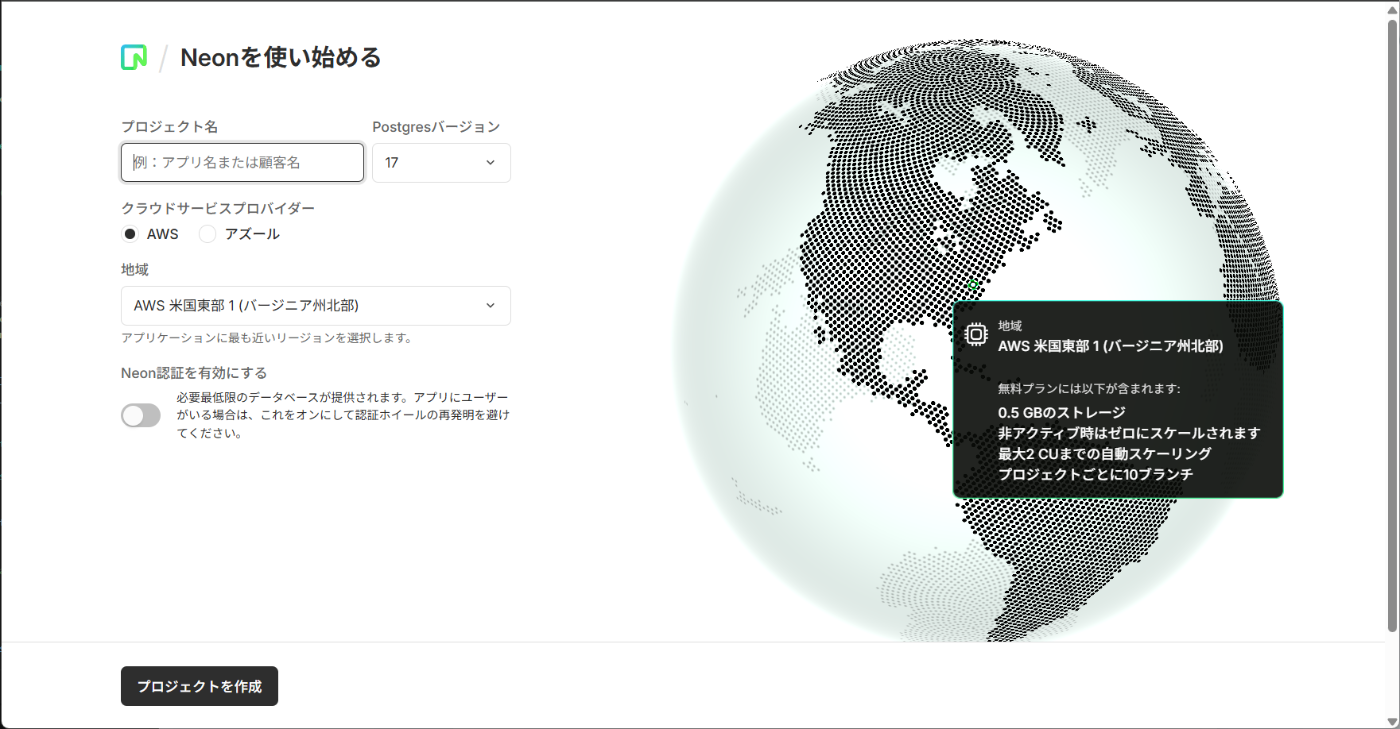Viewport: 1400px width, 729px height.
Task: Click the chip icon in region tooltip
Action: click(976, 334)
